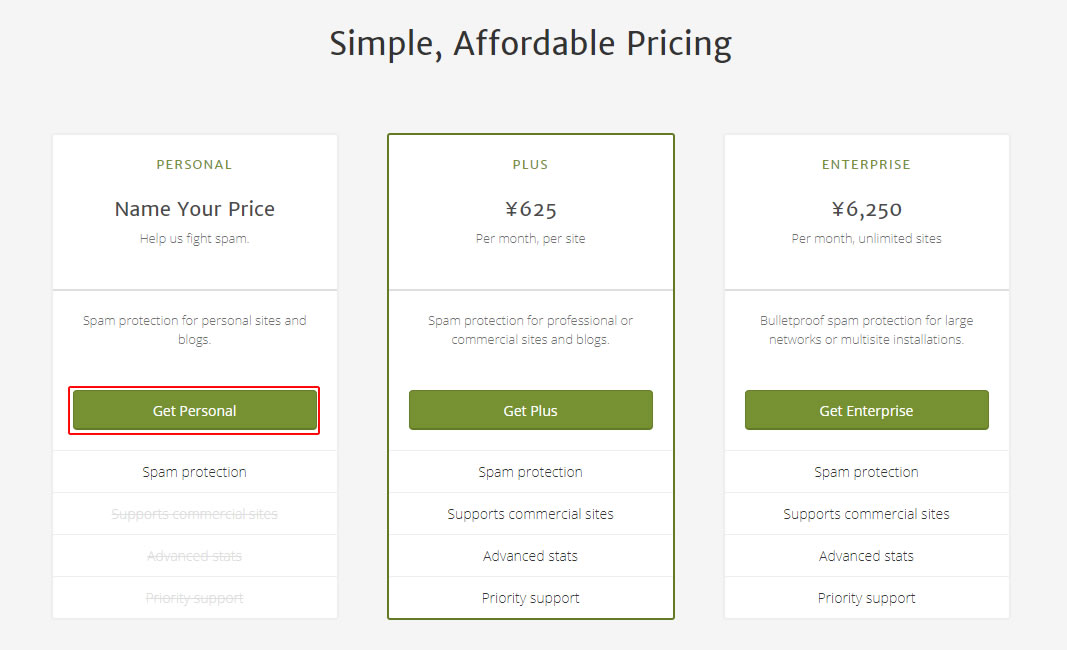
Task: Select the PLUS plan heading
Action: coord(531,165)
